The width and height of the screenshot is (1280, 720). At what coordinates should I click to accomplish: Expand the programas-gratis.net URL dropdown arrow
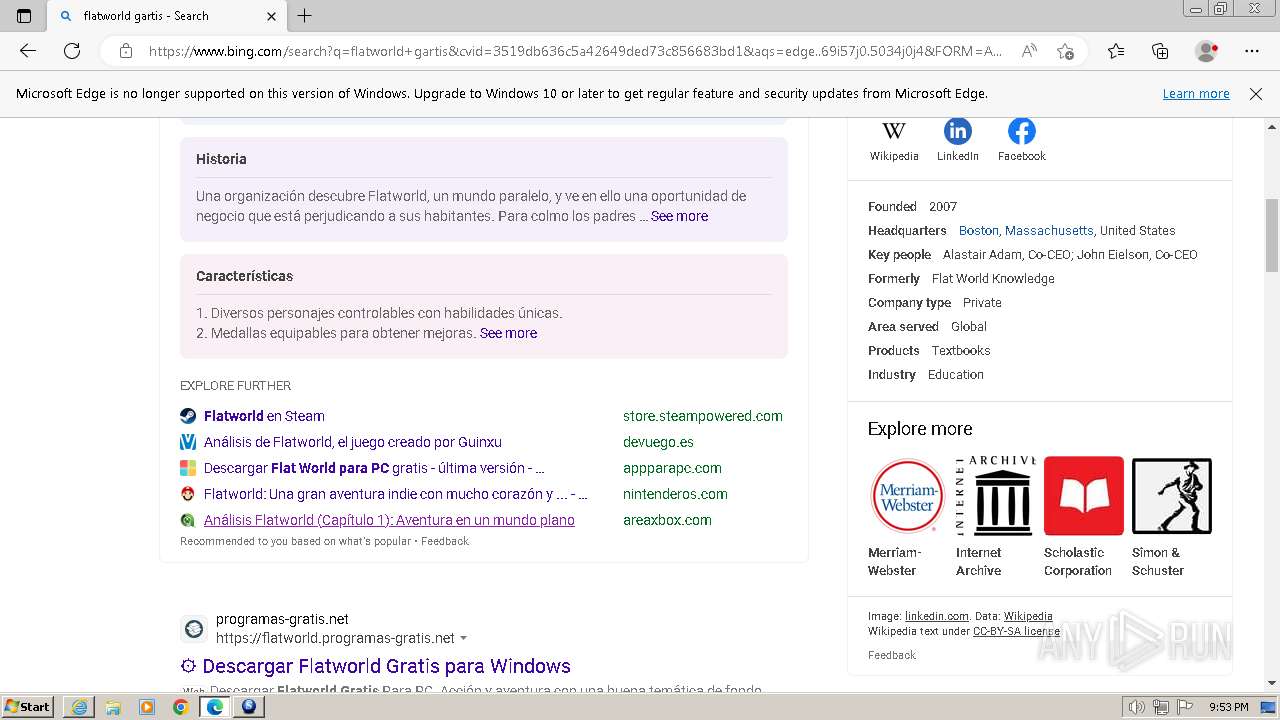point(463,639)
